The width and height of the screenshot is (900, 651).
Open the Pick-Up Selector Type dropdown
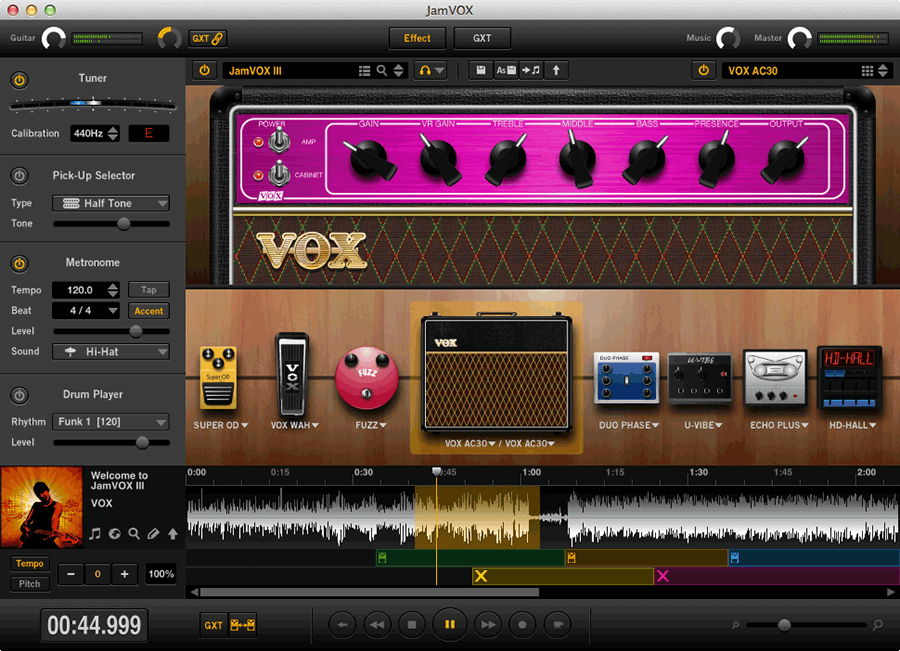coord(110,203)
